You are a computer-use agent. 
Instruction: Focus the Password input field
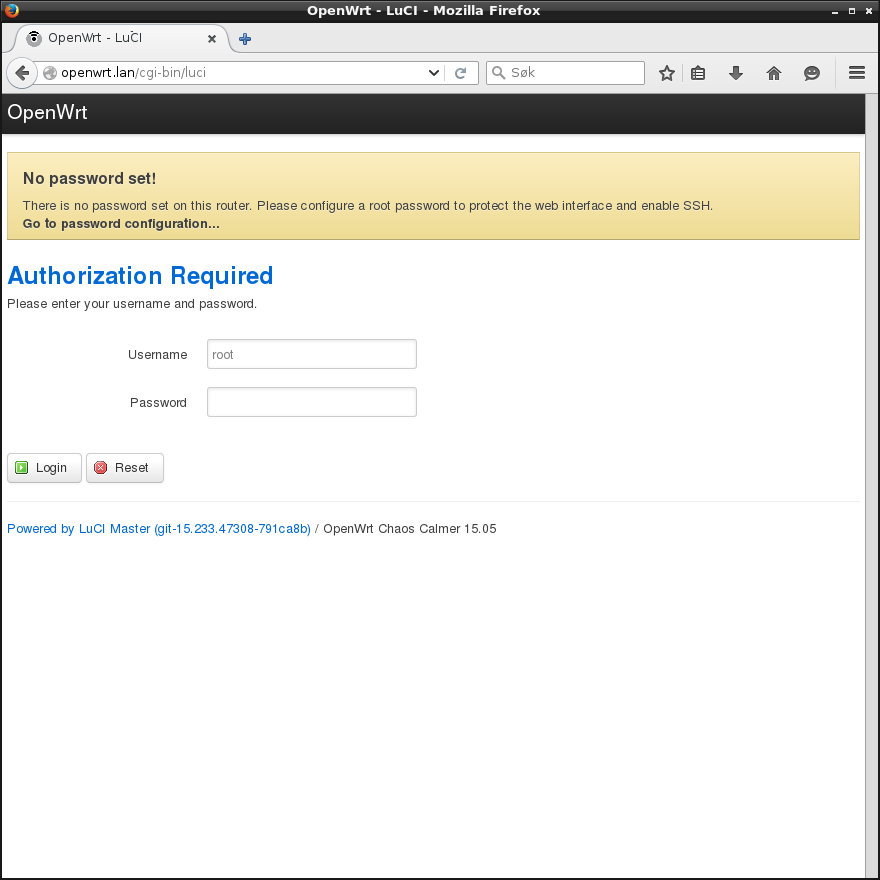pos(311,402)
